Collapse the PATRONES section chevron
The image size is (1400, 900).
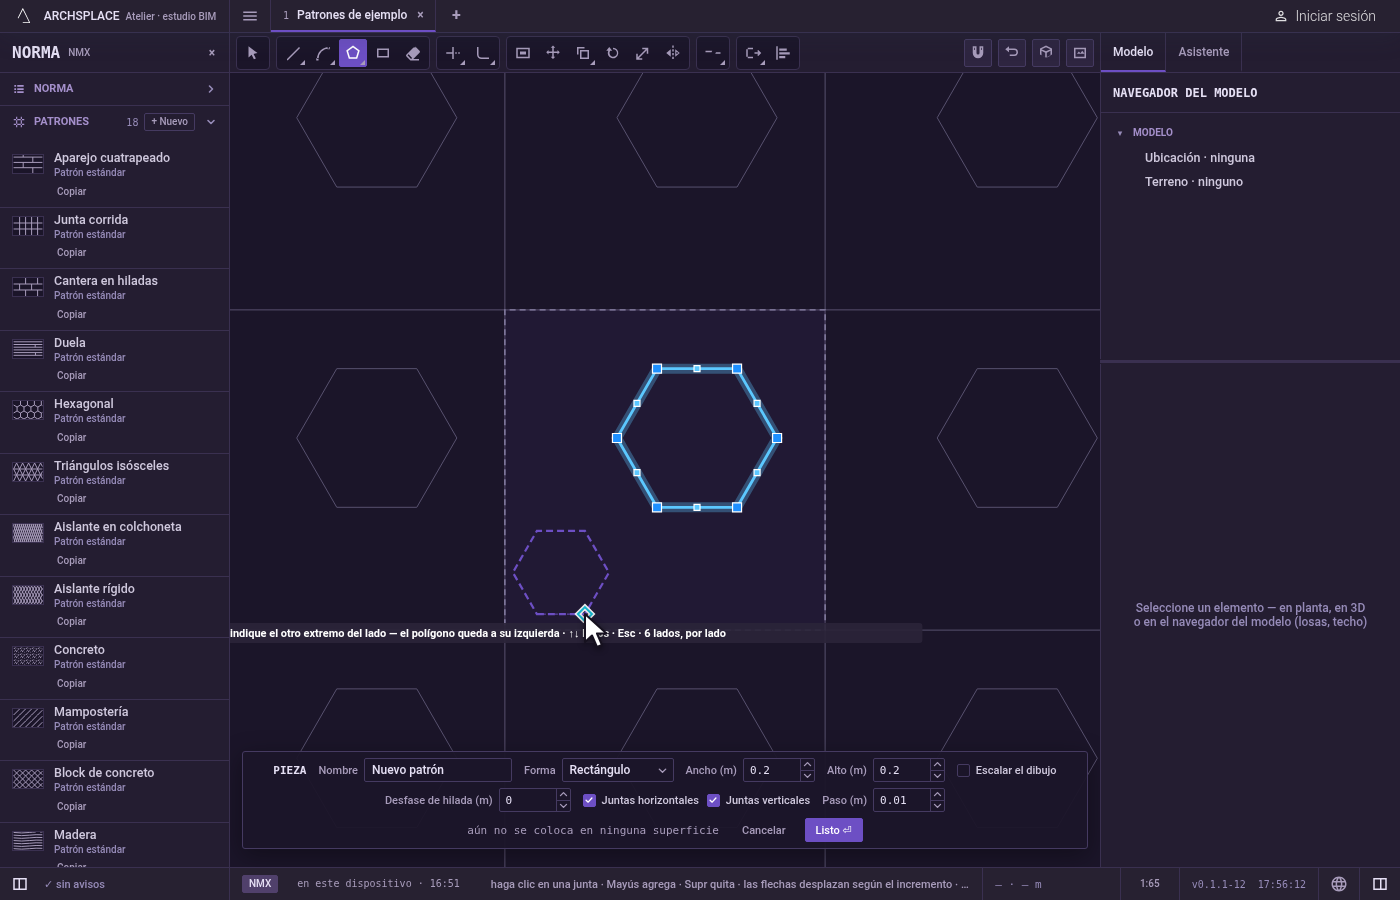click(211, 122)
